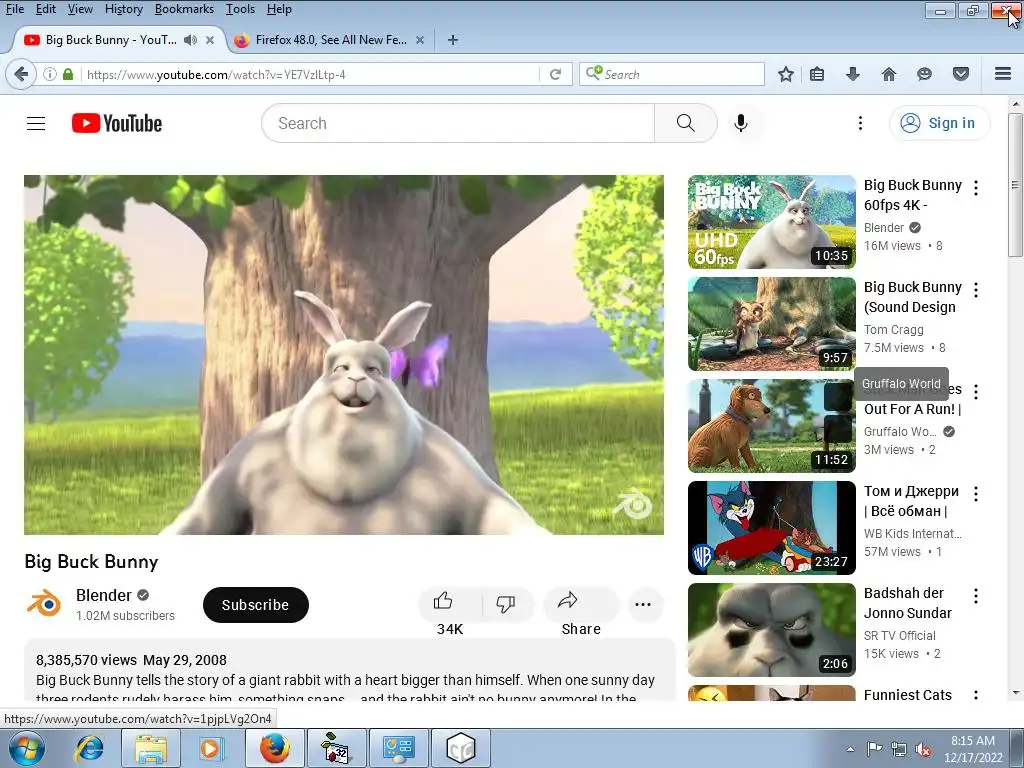Image resolution: width=1024 pixels, height=768 pixels.
Task: Open Badshah der Jonno Sundar thumbnail
Action: click(771, 630)
